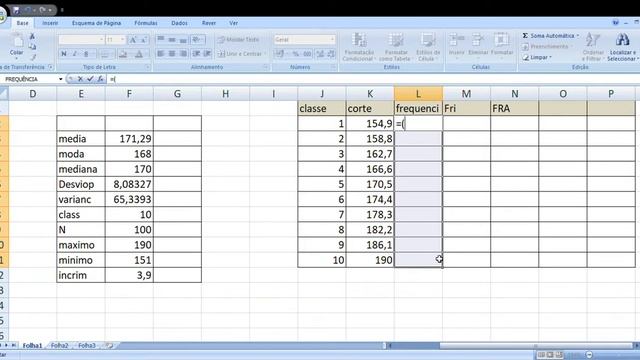Open Tipo de Letra dialog launcher
The height and width of the screenshot is (360, 640).
[x=147, y=67]
